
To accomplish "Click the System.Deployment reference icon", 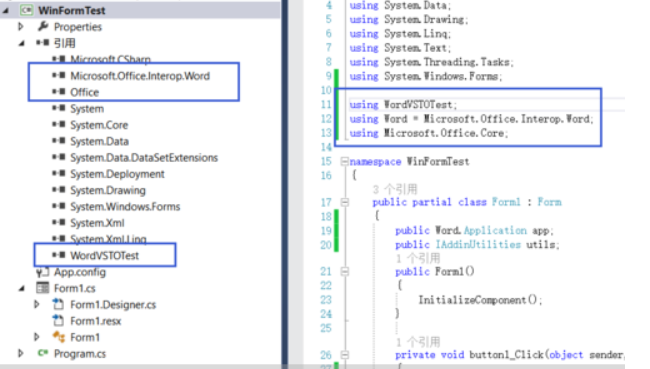I will click(59, 173).
